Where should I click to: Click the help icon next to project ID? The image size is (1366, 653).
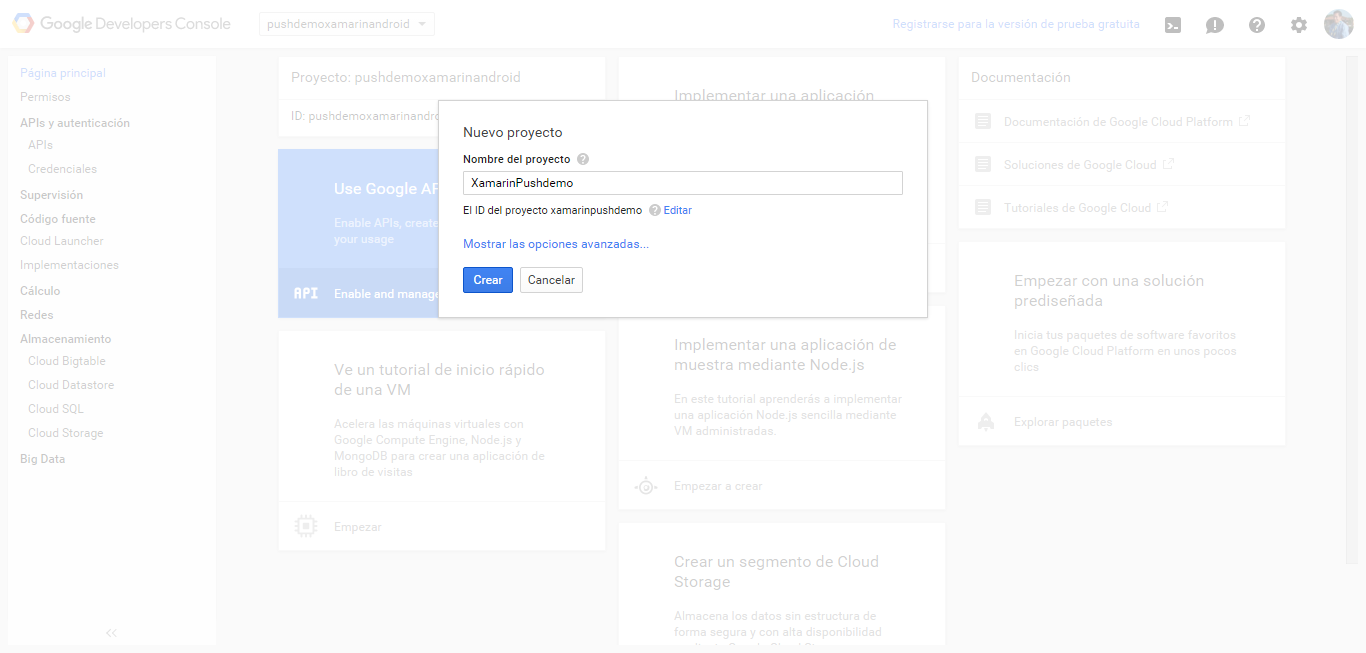click(655, 210)
